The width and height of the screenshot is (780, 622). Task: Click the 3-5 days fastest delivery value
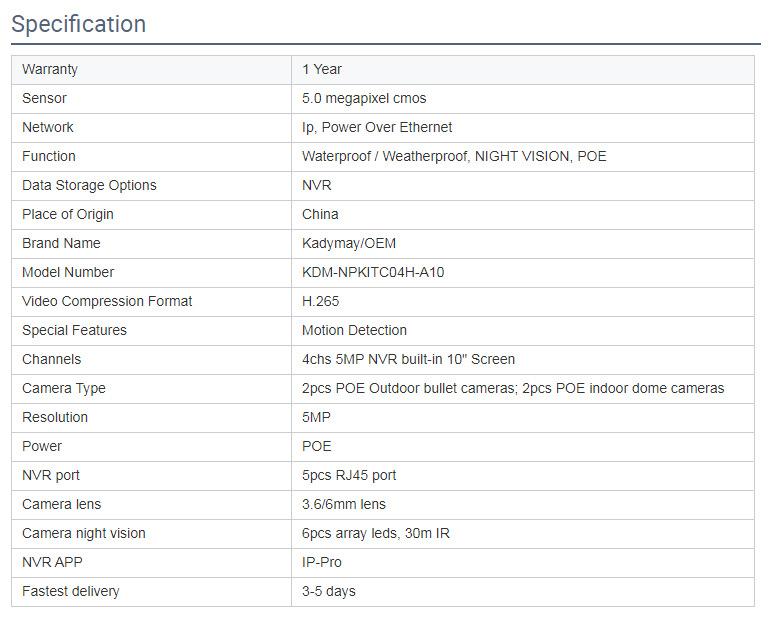pos(329,592)
